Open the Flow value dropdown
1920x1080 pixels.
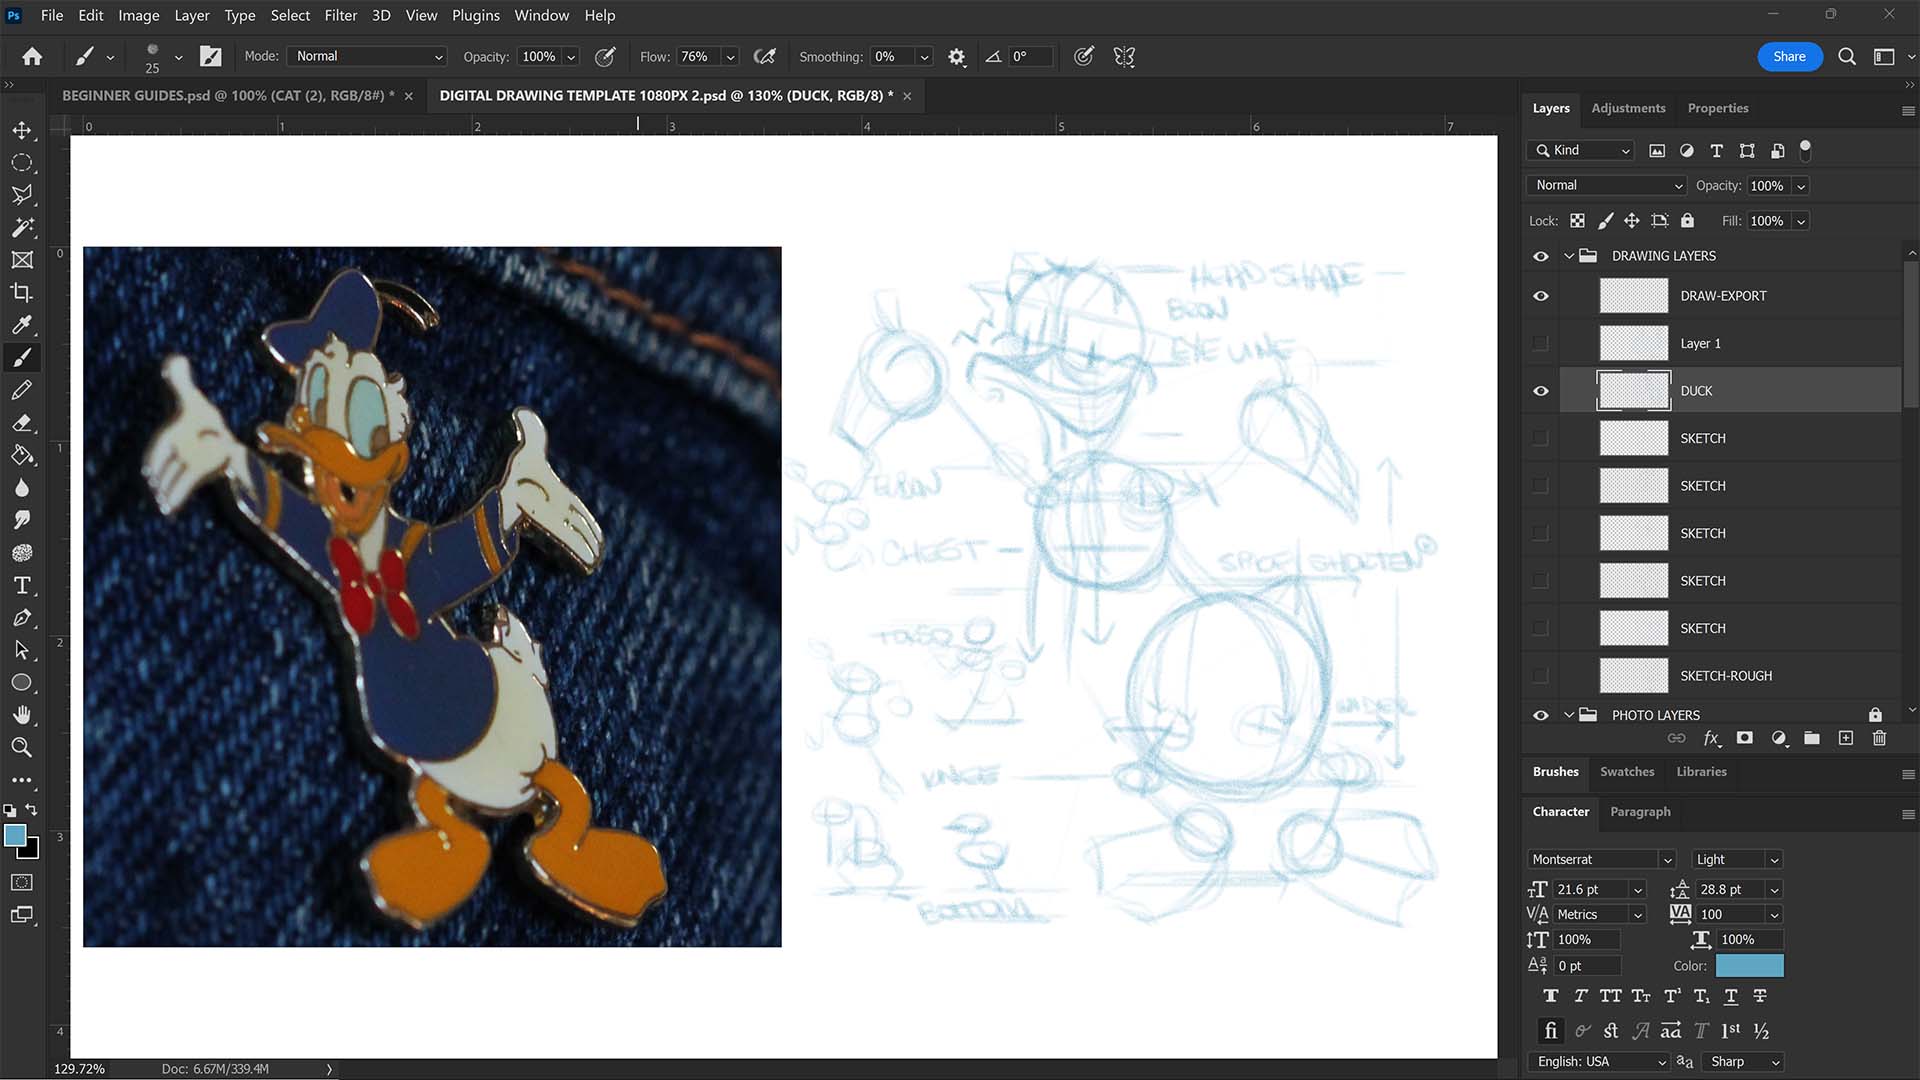coord(731,57)
